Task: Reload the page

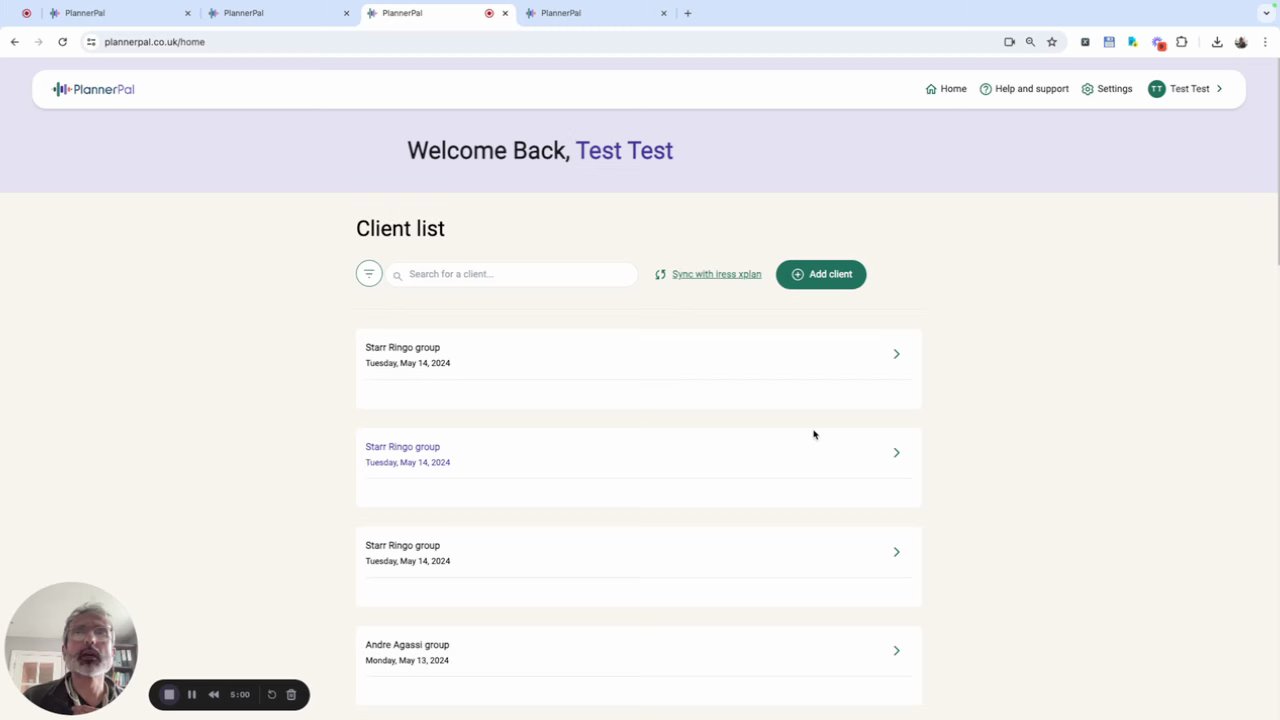Action: [x=62, y=42]
